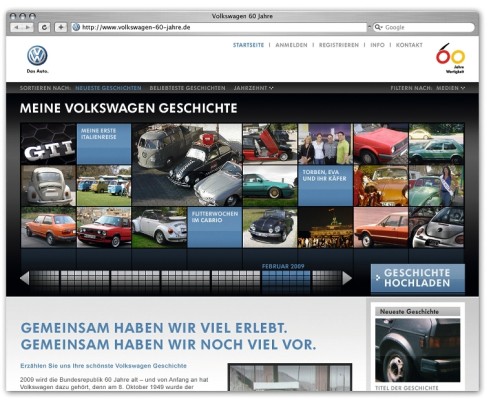Click the address bar URL field
The image size is (491, 400).
pyautogui.click(x=219, y=27)
